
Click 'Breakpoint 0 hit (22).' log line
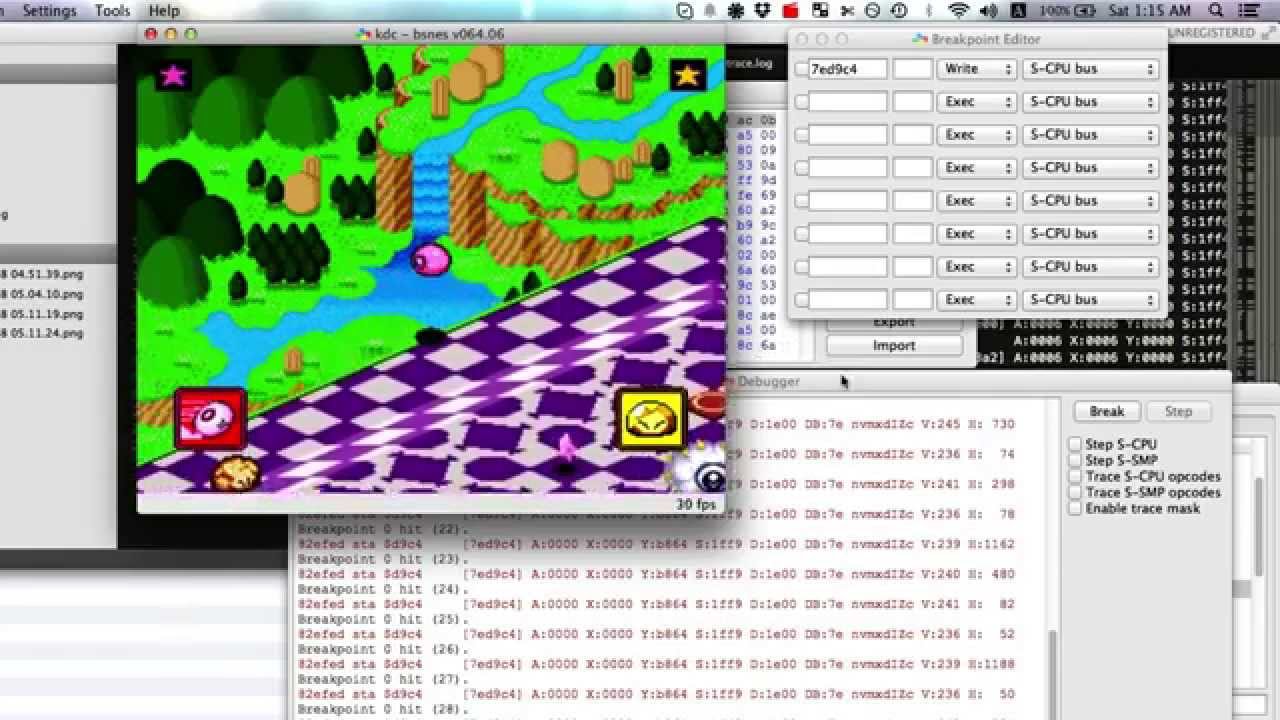coord(383,529)
